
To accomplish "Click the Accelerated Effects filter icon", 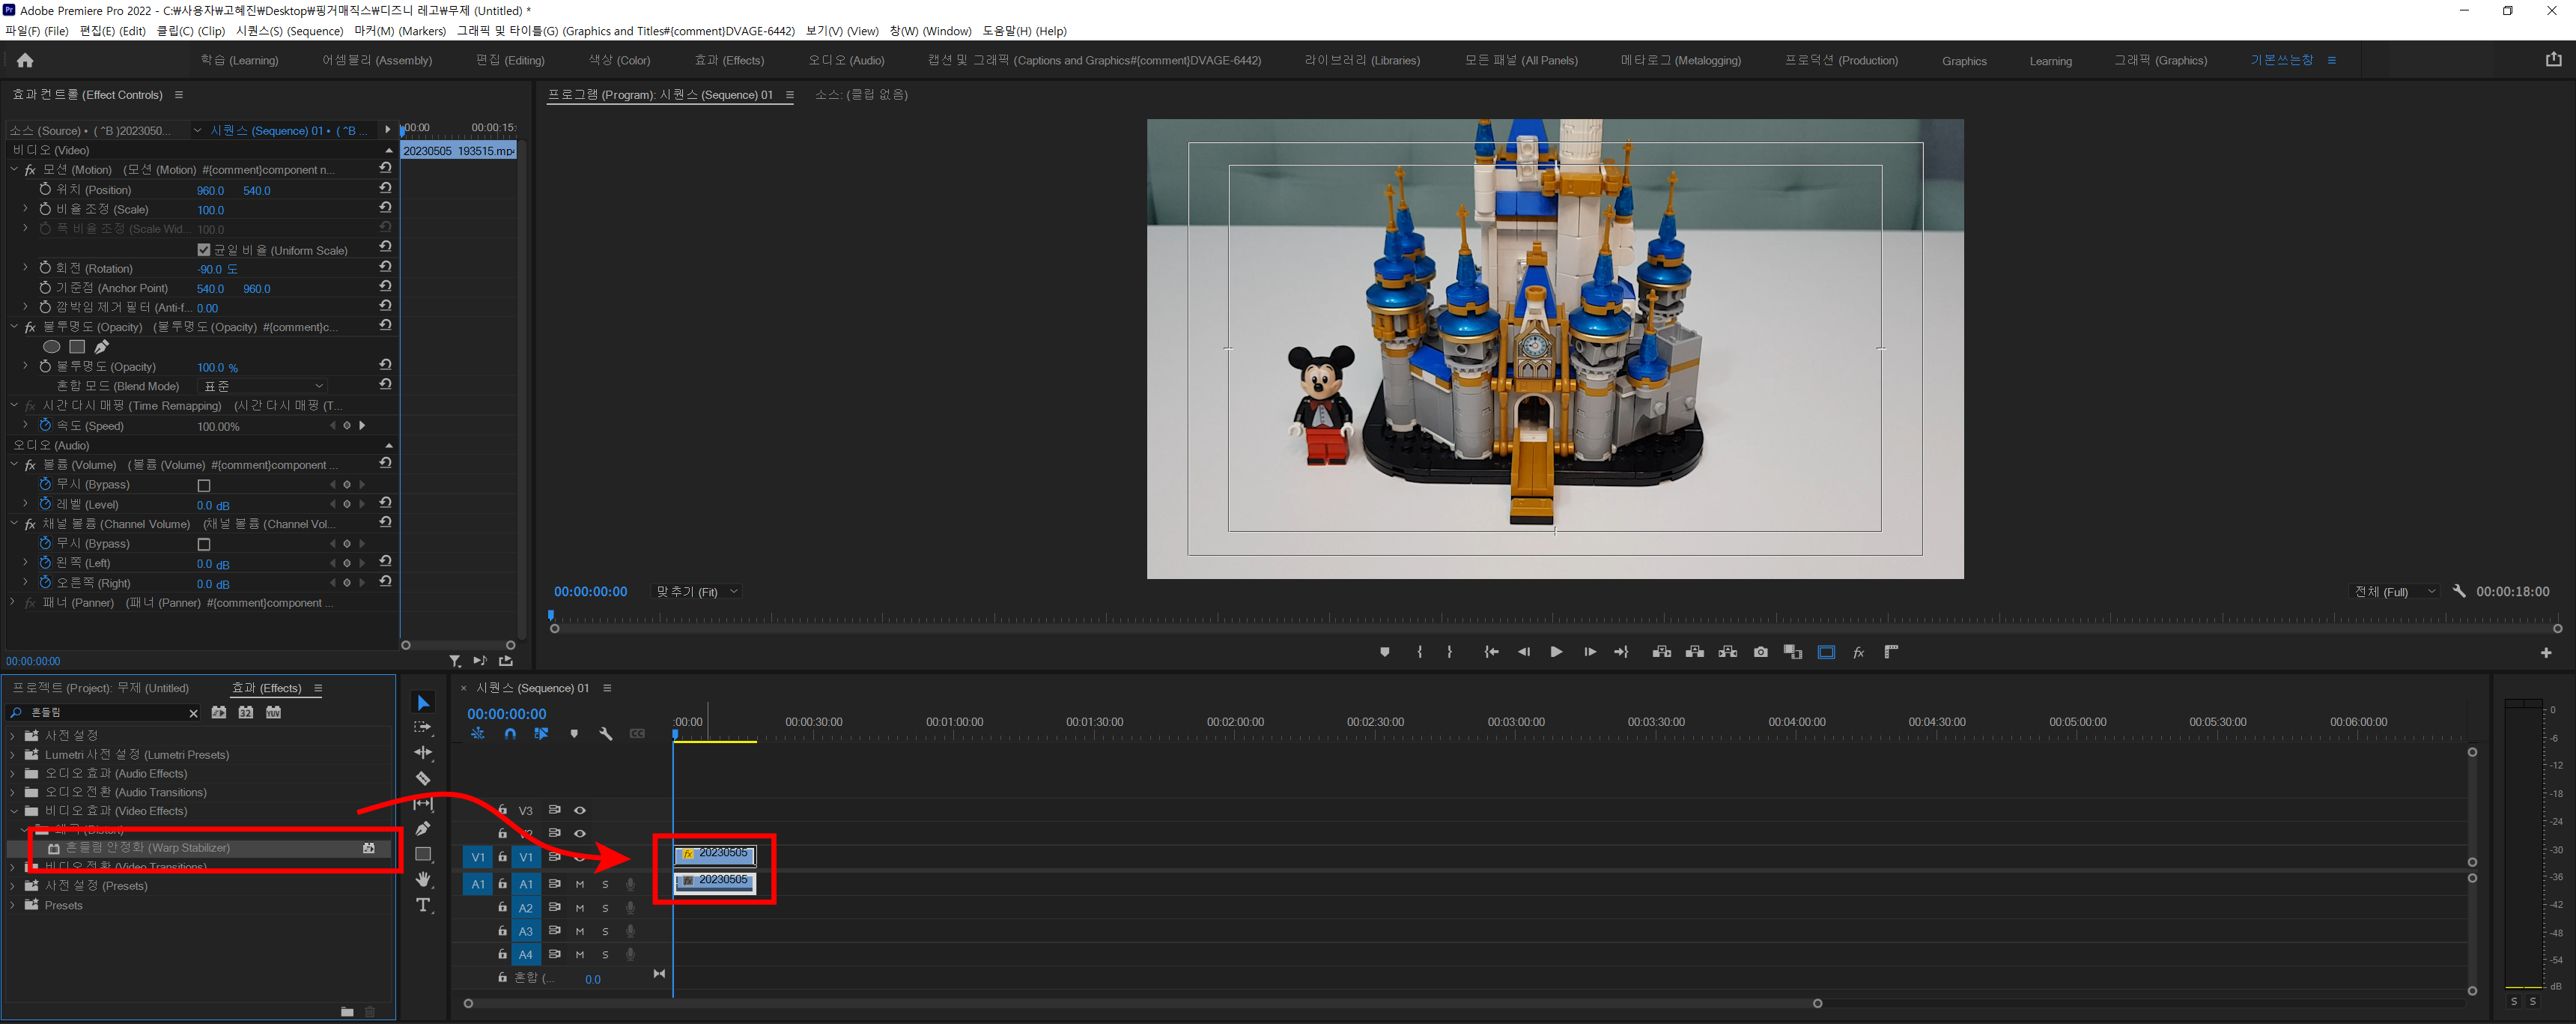I will 219,713.
